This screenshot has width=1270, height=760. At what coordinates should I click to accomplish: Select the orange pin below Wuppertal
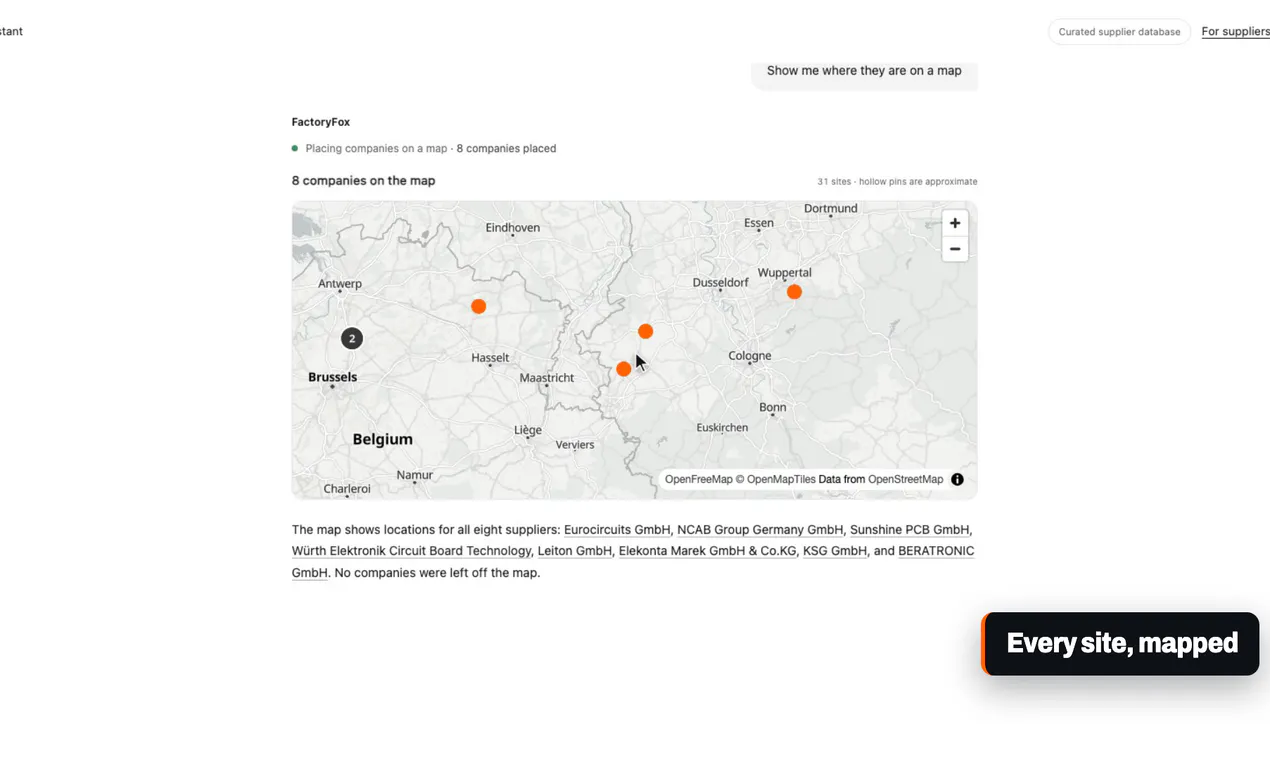click(x=794, y=292)
